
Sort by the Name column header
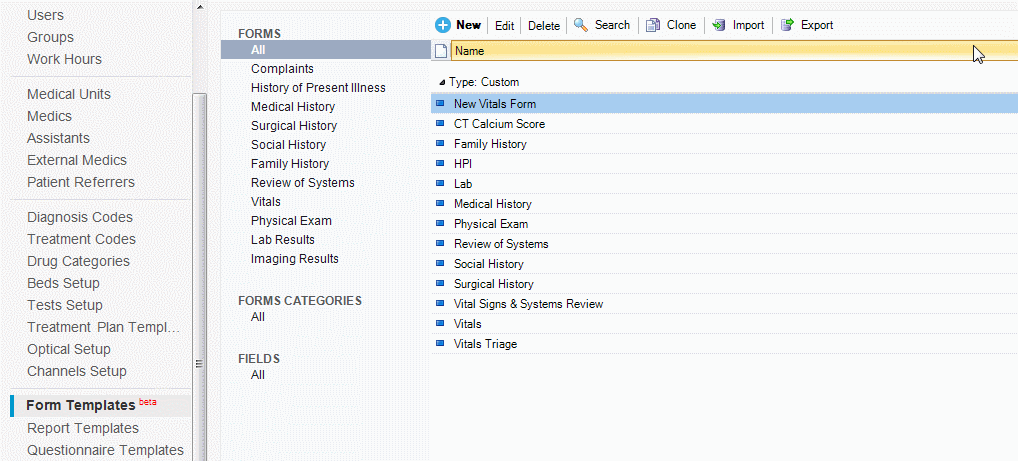[x=700, y=51]
